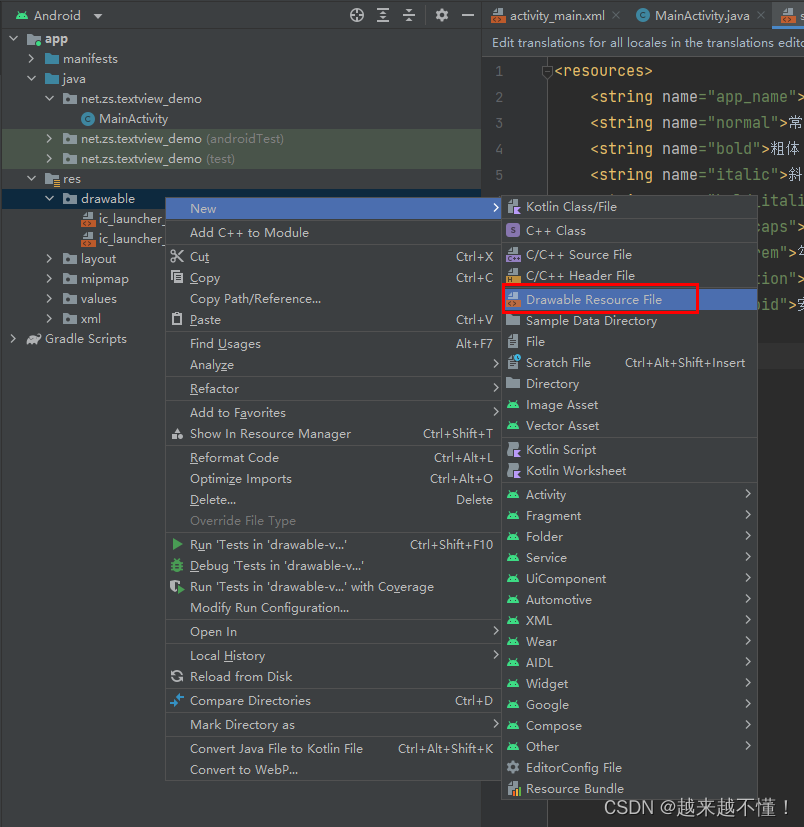Click the fold arrow beside the resources tag
The height and width of the screenshot is (827, 804).
pos(546,71)
